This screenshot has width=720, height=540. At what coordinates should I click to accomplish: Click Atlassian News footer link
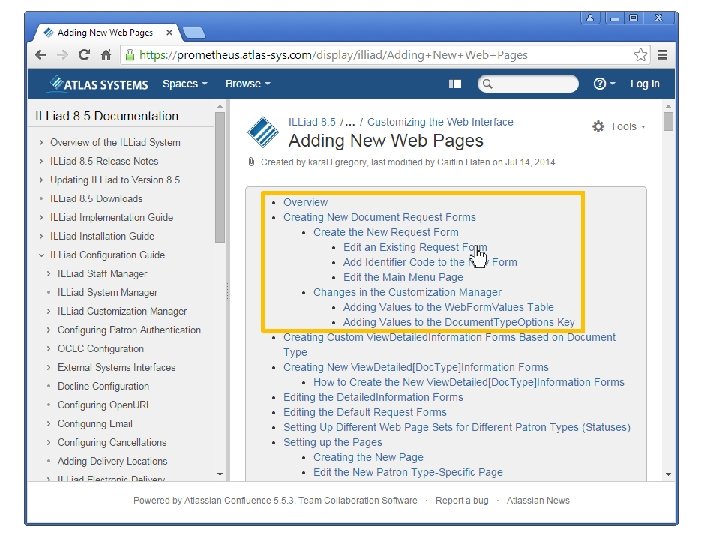[538, 501]
